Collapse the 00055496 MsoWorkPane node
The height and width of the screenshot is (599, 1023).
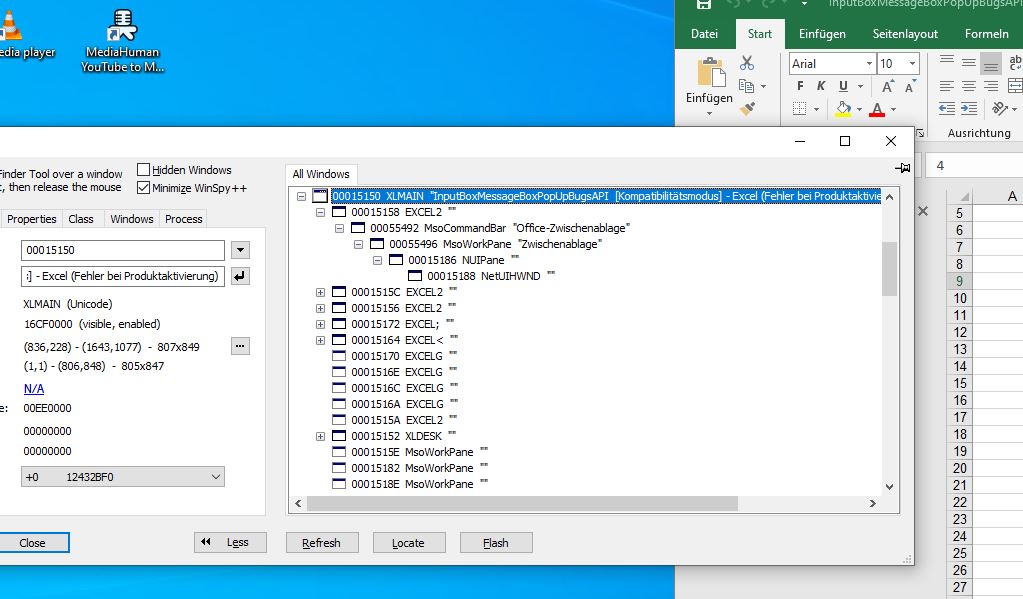[x=358, y=244]
